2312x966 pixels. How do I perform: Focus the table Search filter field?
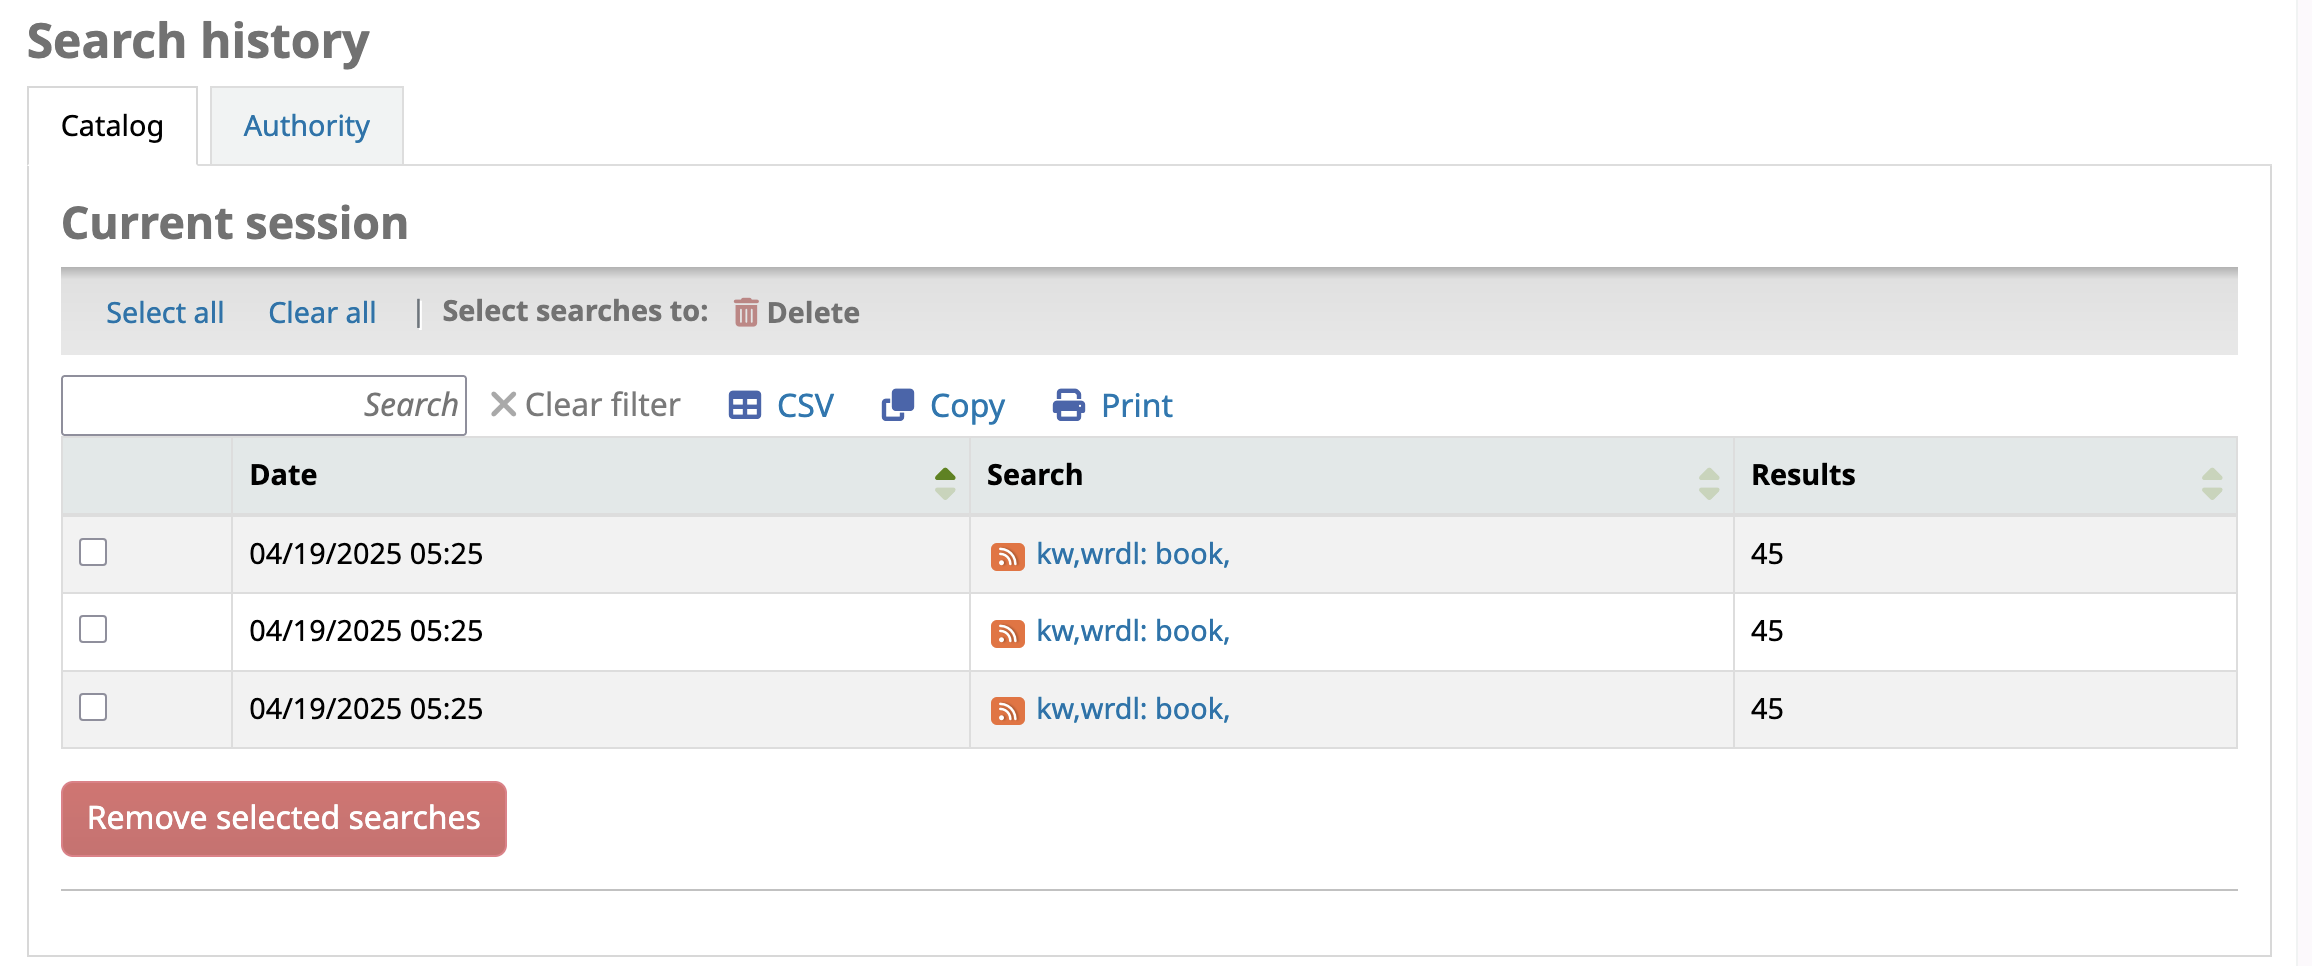click(x=264, y=405)
